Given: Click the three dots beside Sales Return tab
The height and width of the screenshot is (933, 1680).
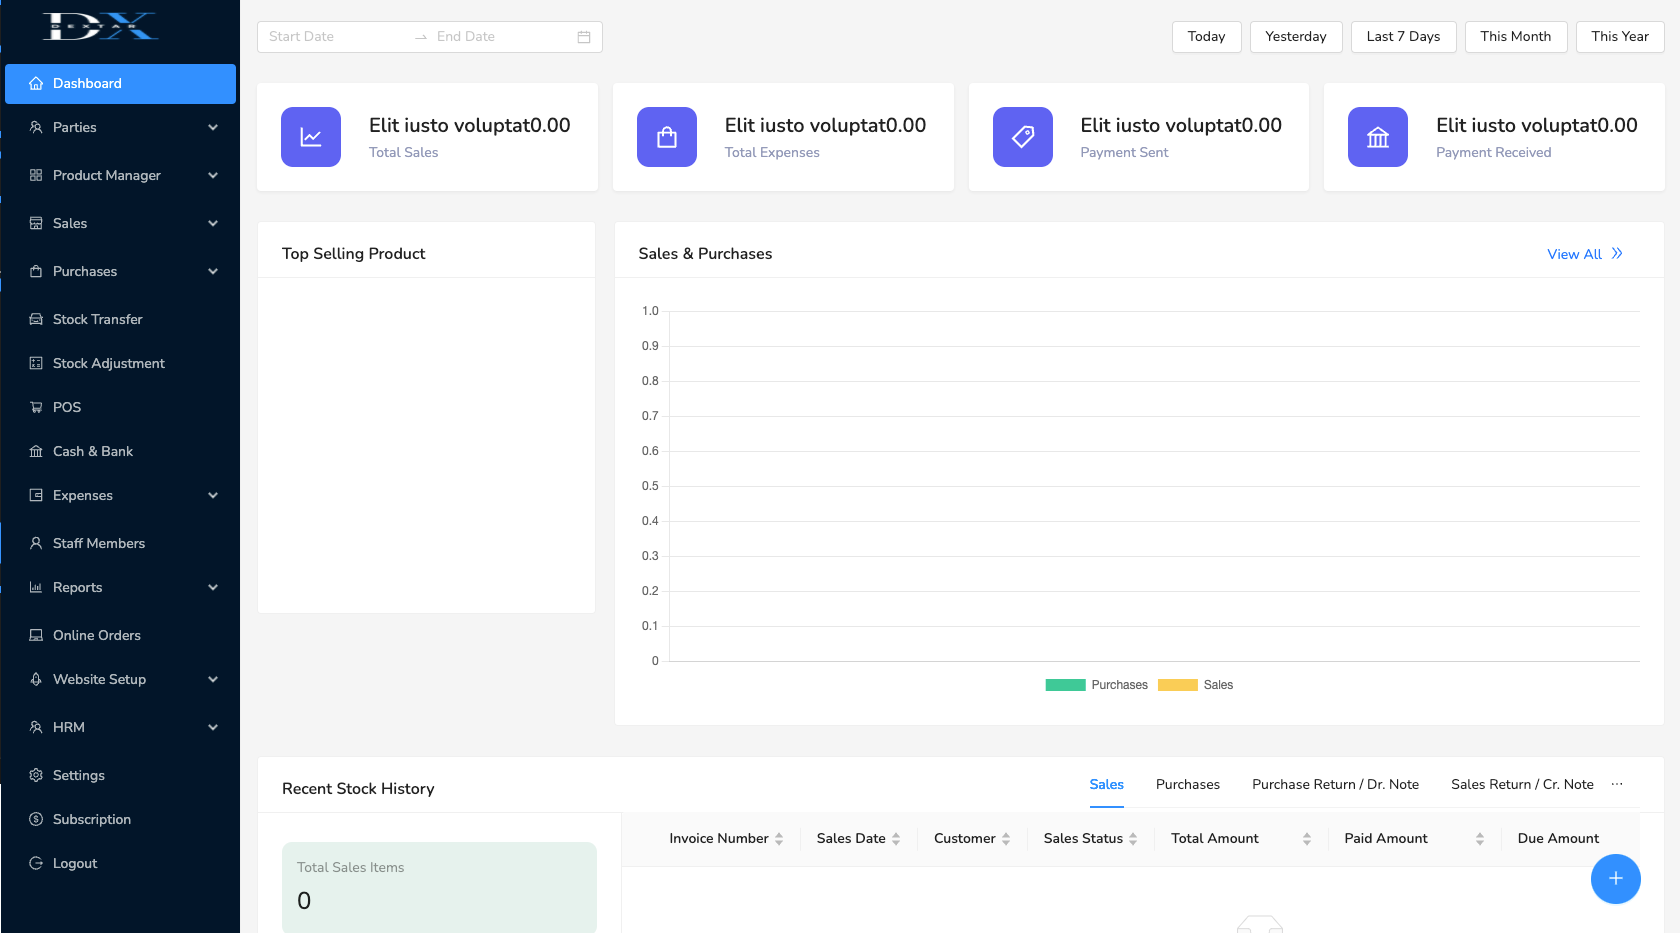Looking at the screenshot, I should (1617, 784).
